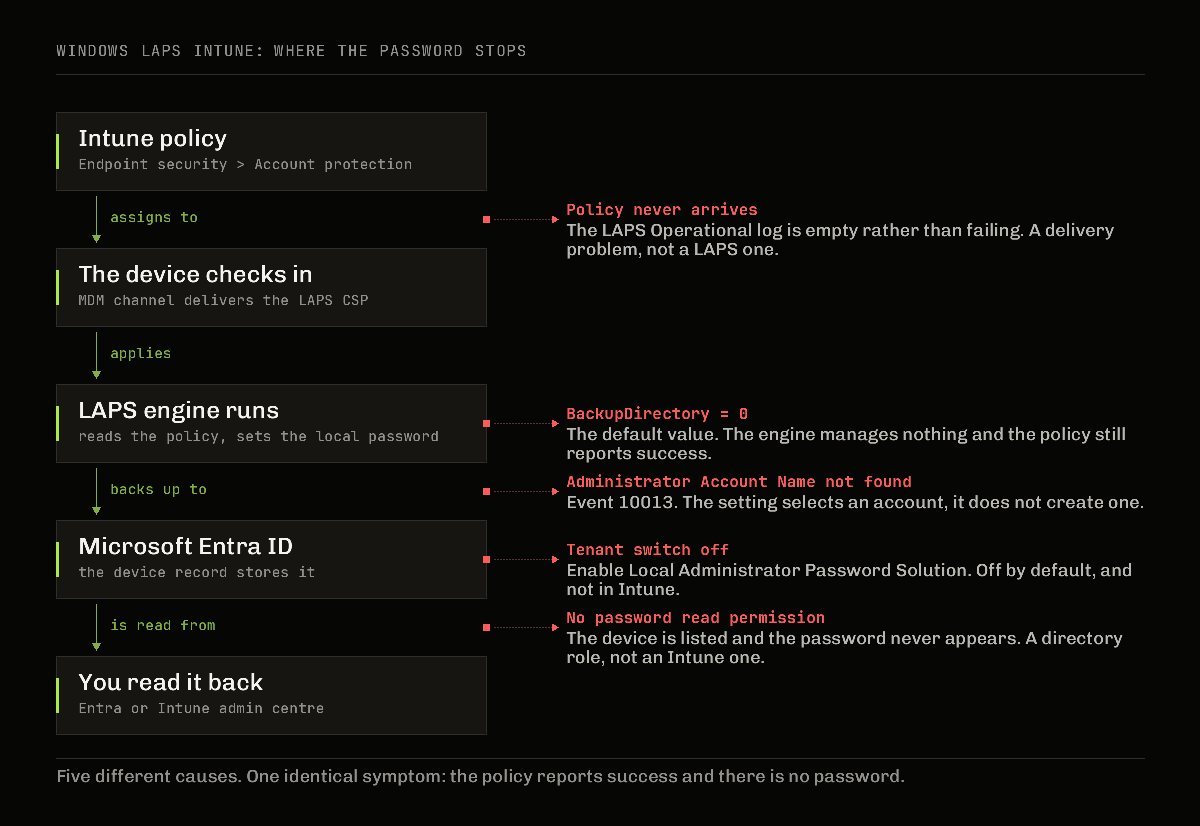The height and width of the screenshot is (826, 1200).
Task: Click the 'LAPS Operational log is empty' description
Action: pyautogui.click(x=840, y=240)
